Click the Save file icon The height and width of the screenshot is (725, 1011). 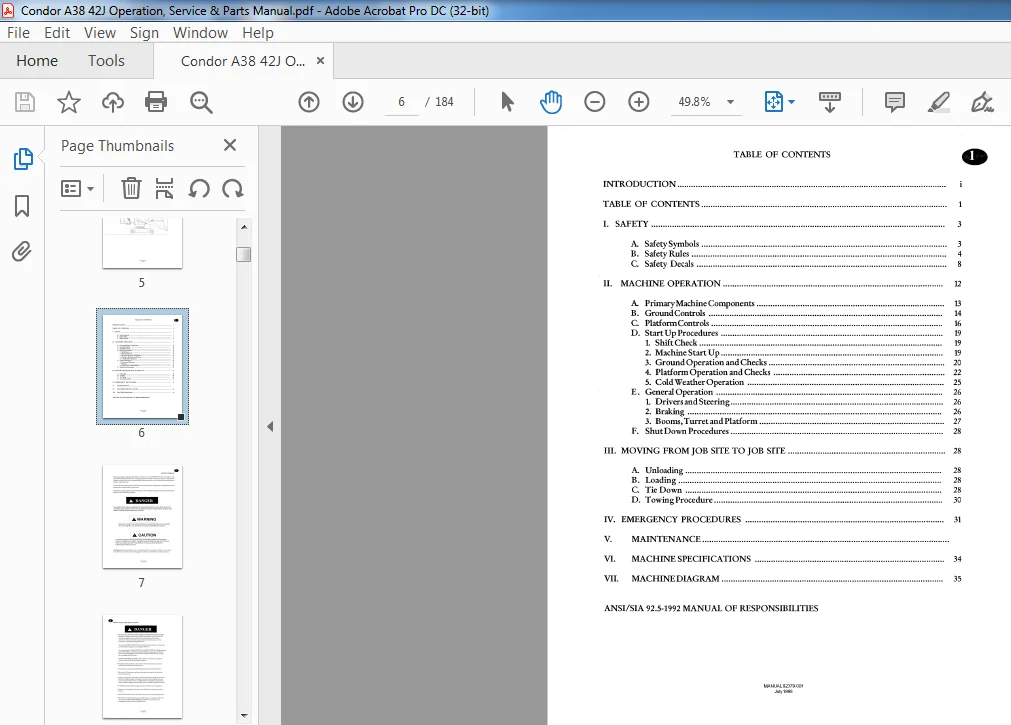(25, 102)
